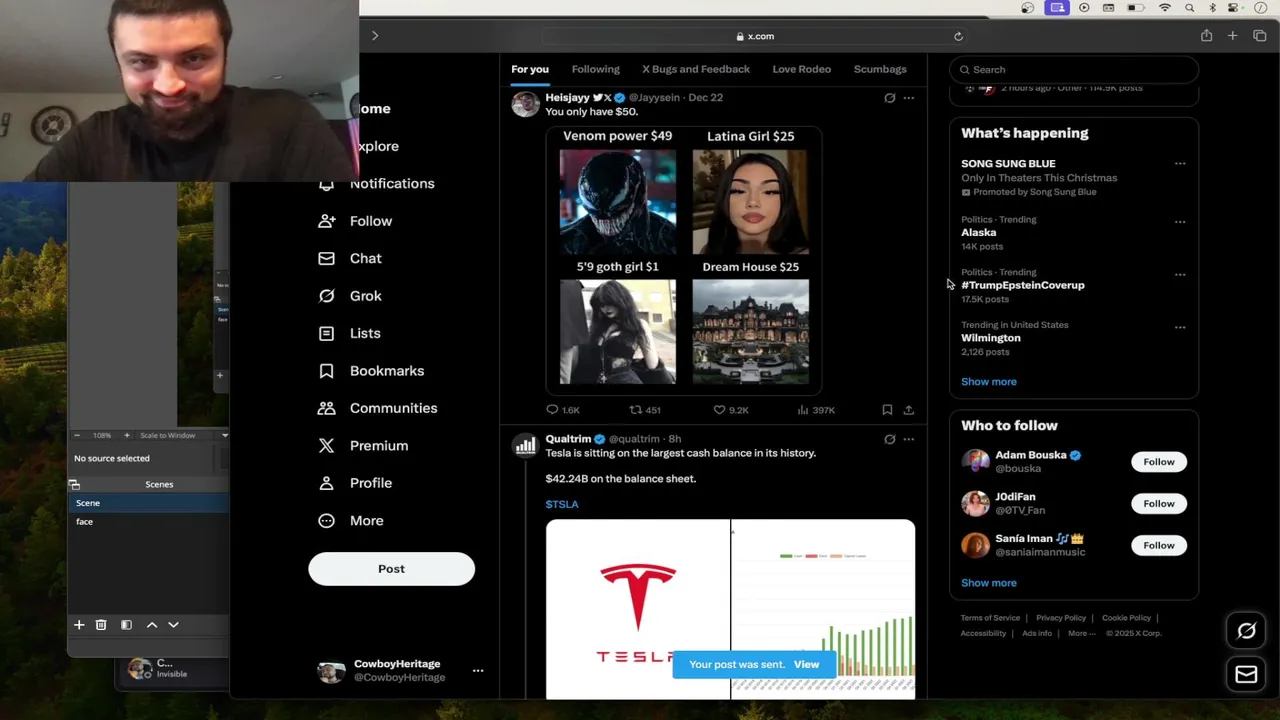Open the Terms of Service link
The height and width of the screenshot is (720, 1280).
tap(990, 618)
